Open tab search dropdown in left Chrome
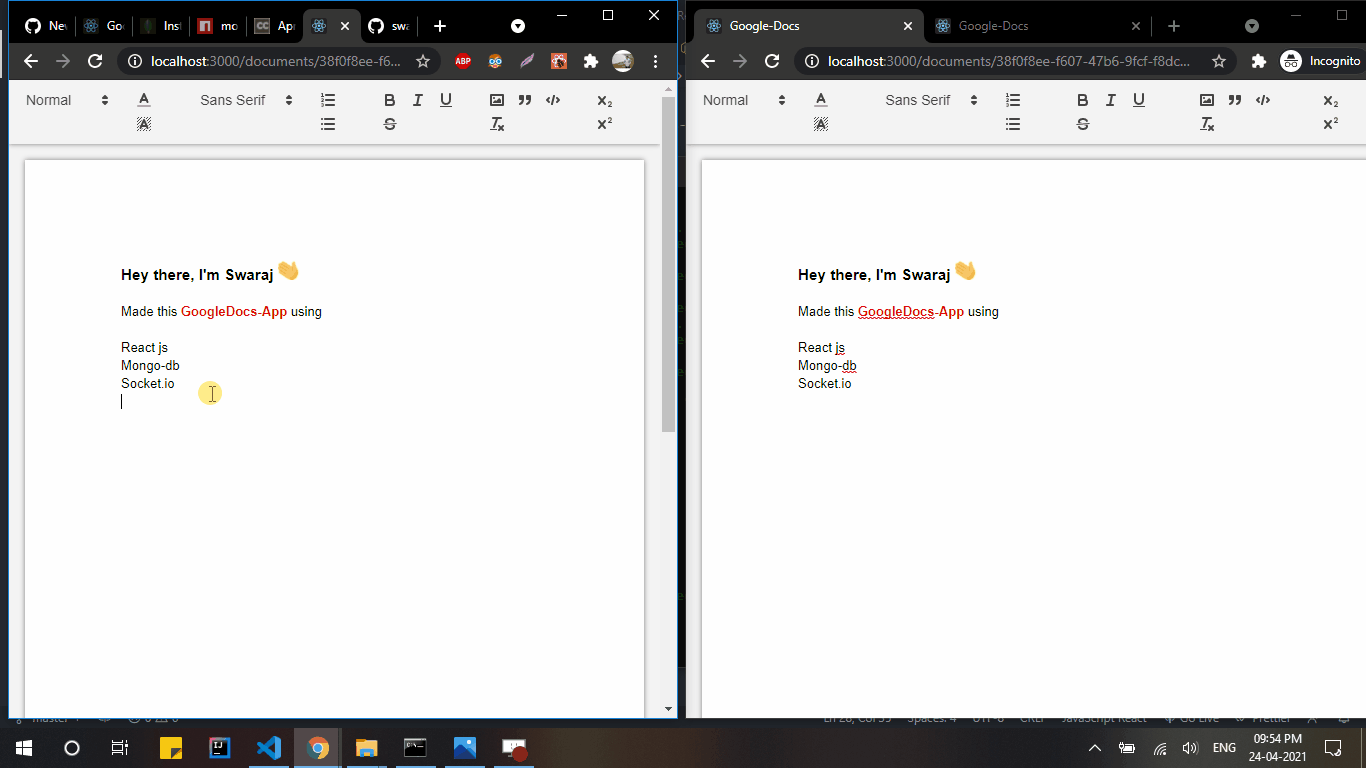The width and height of the screenshot is (1366, 768). coord(518,26)
